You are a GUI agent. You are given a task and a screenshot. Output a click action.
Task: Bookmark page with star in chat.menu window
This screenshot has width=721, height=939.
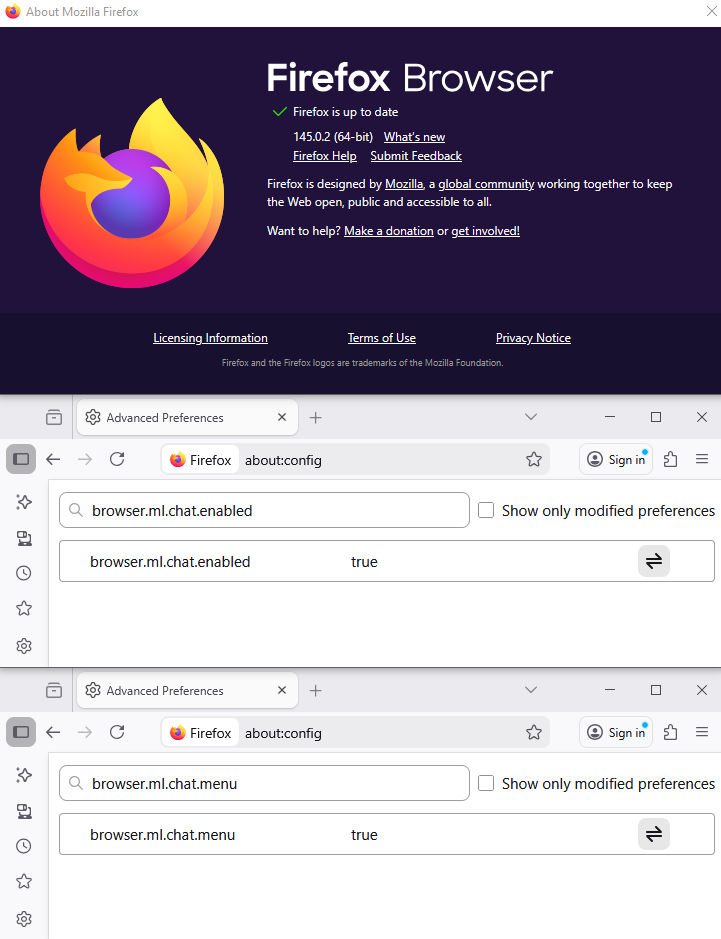[534, 732]
